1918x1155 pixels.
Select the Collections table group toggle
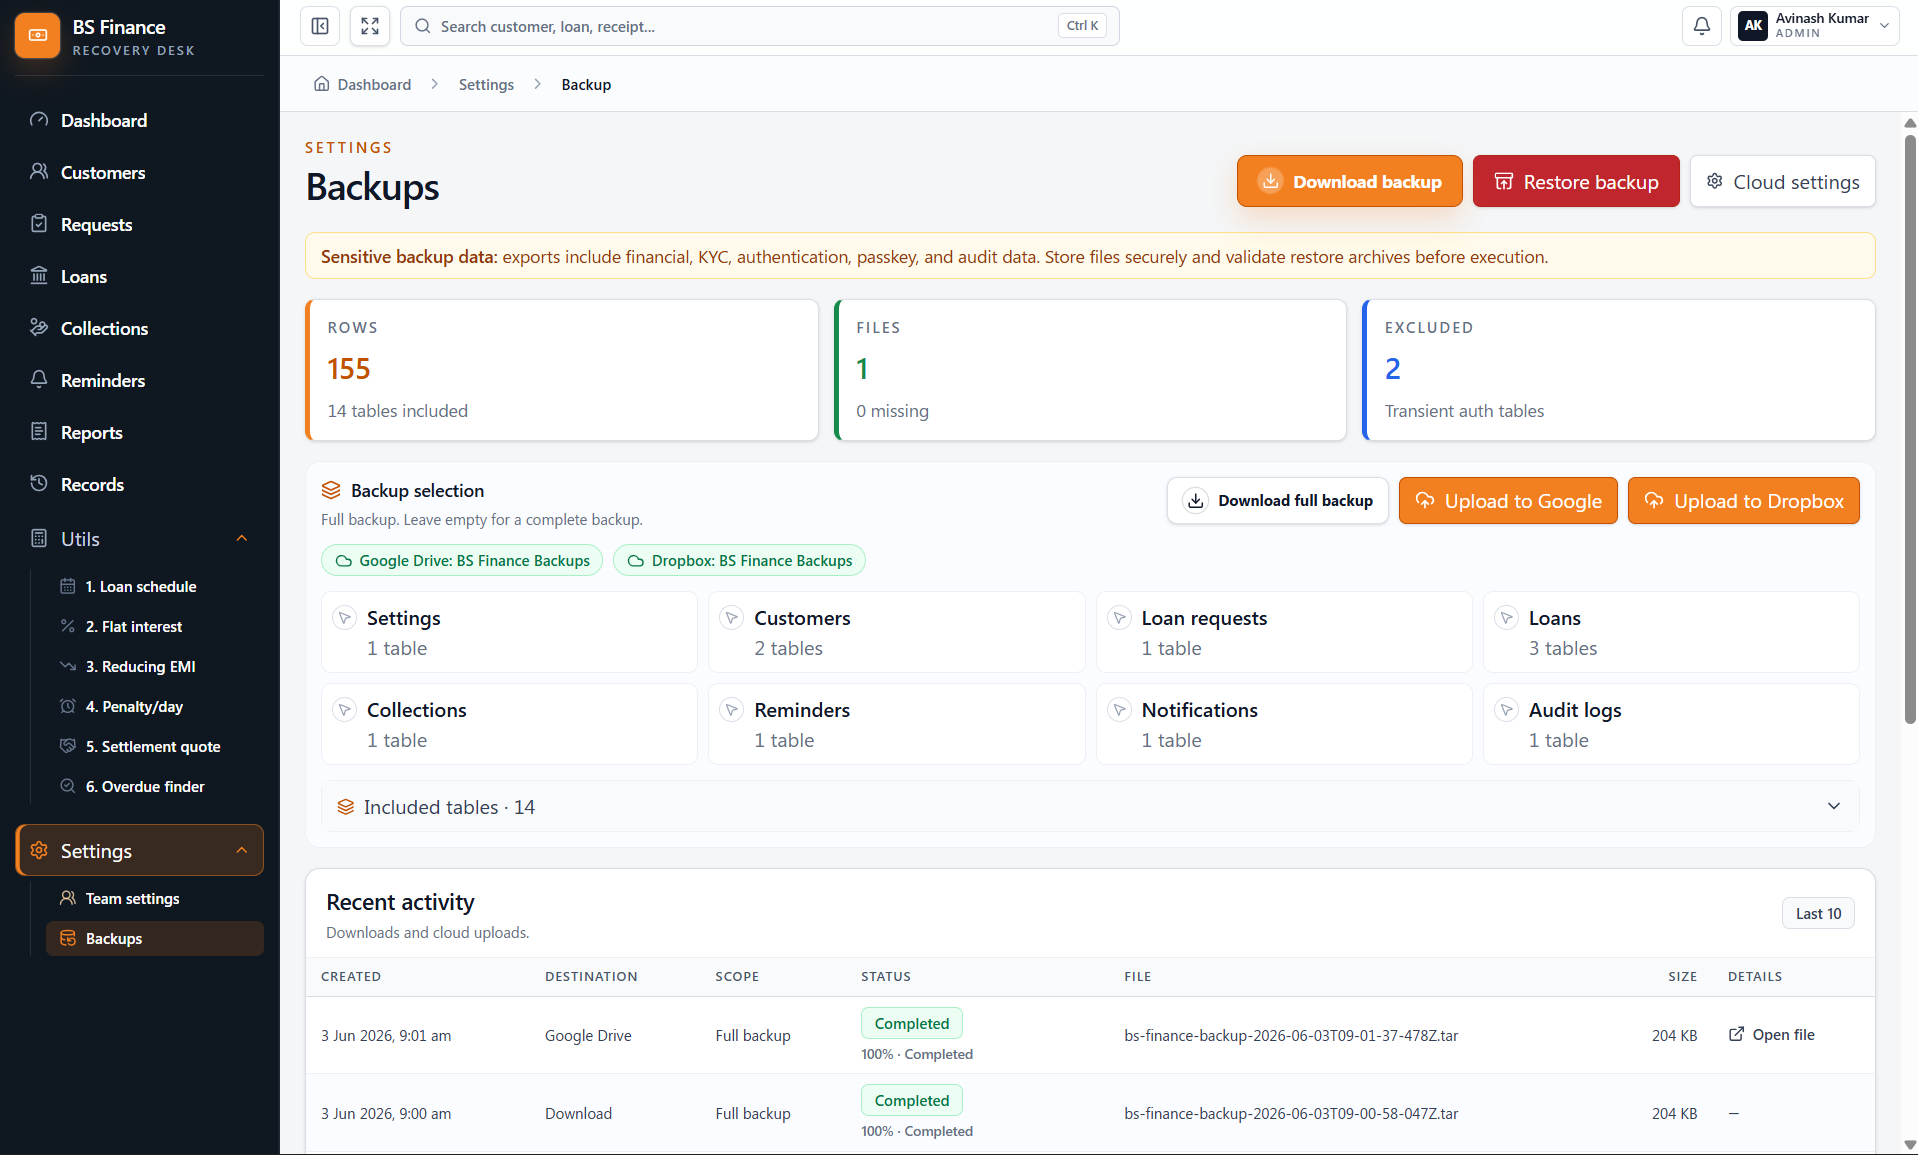pos(344,710)
